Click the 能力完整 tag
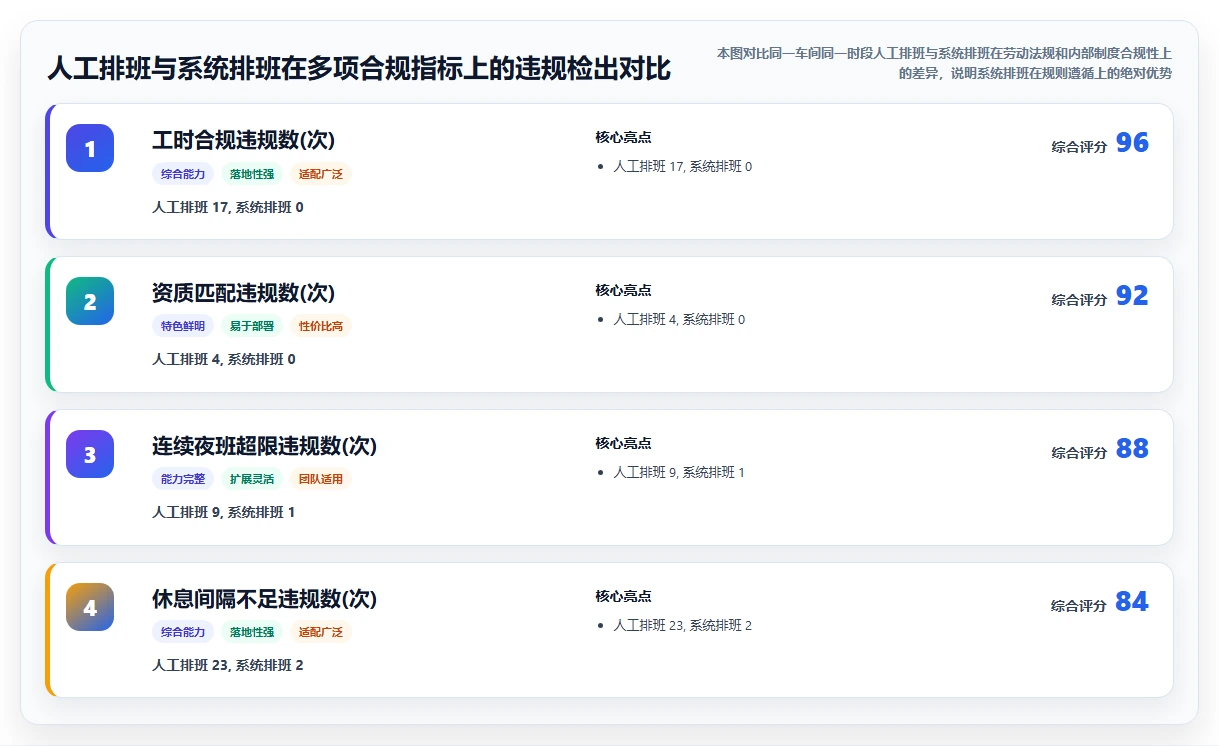This screenshot has width=1219, height=746. tap(183, 479)
